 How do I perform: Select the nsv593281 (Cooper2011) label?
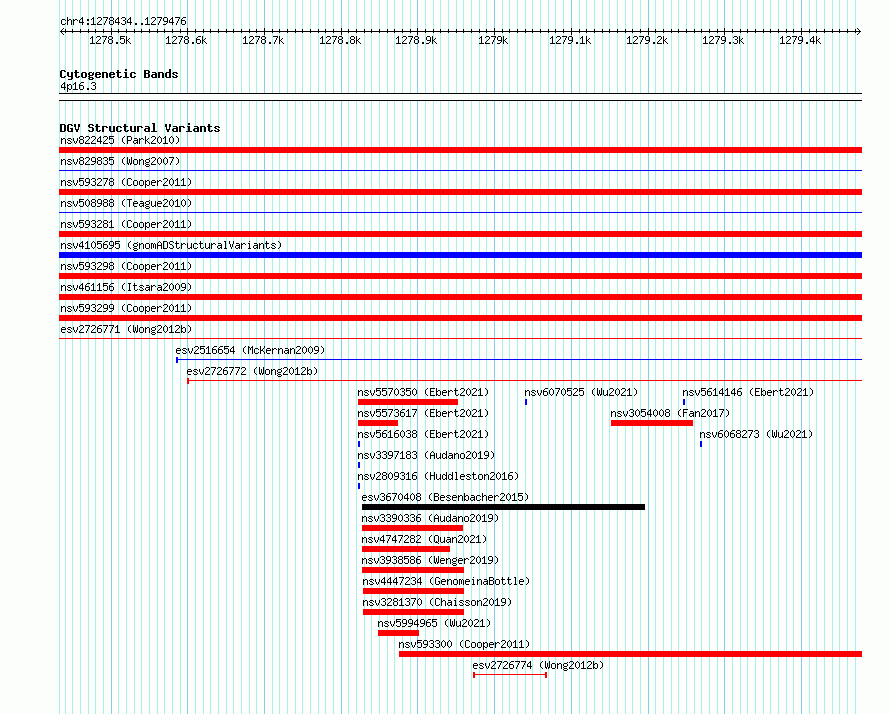click(x=126, y=224)
